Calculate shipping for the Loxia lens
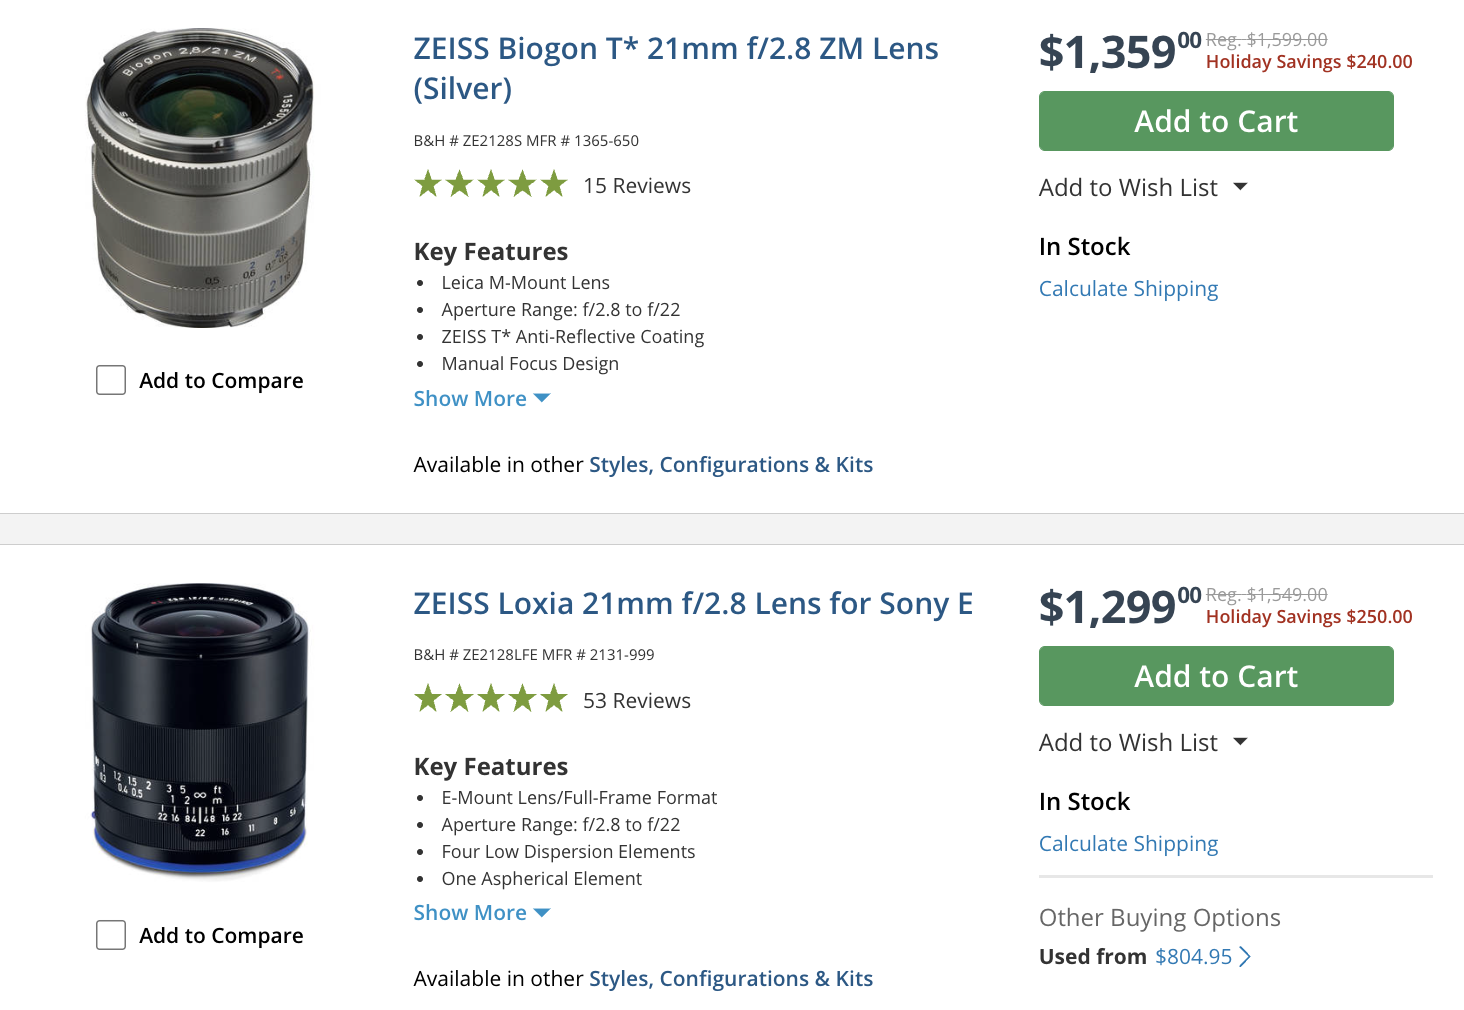Viewport: 1464px width, 1010px height. pos(1128,844)
